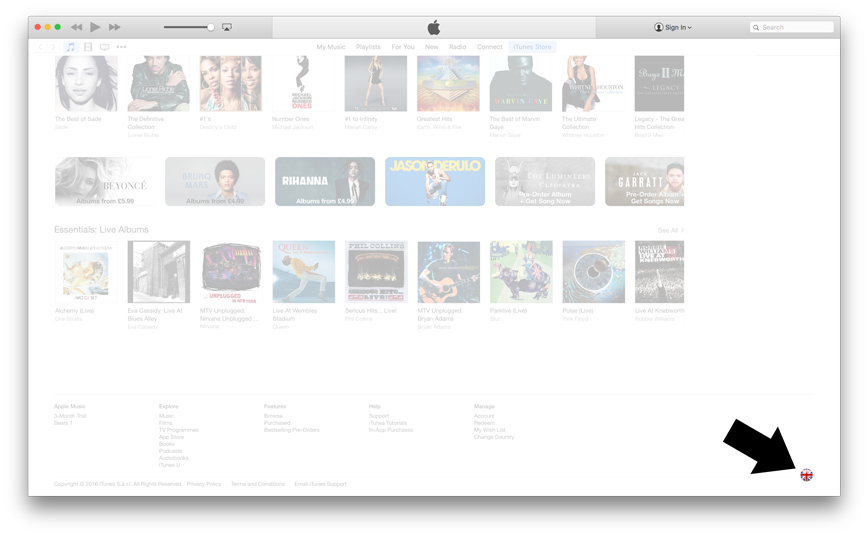The height and width of the screenshot is (536, 868).
Task: Select the Music library icon
Action: pyautogui.click(x=71, y=47)
